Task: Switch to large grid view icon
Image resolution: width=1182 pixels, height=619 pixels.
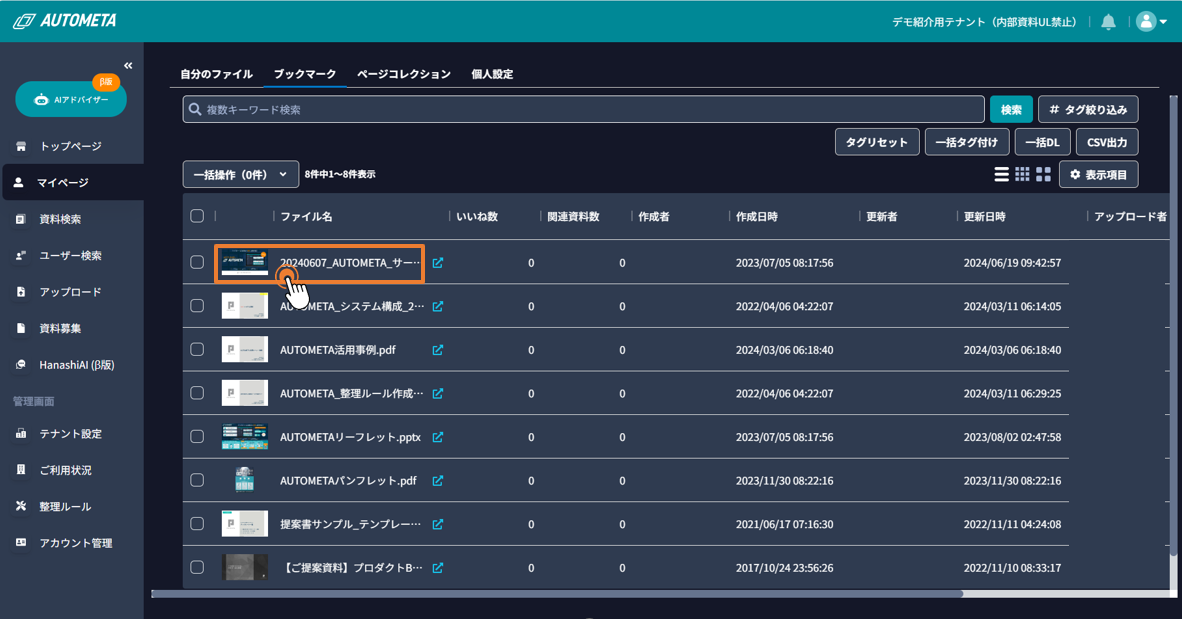Action: [x=1043, y=175]
